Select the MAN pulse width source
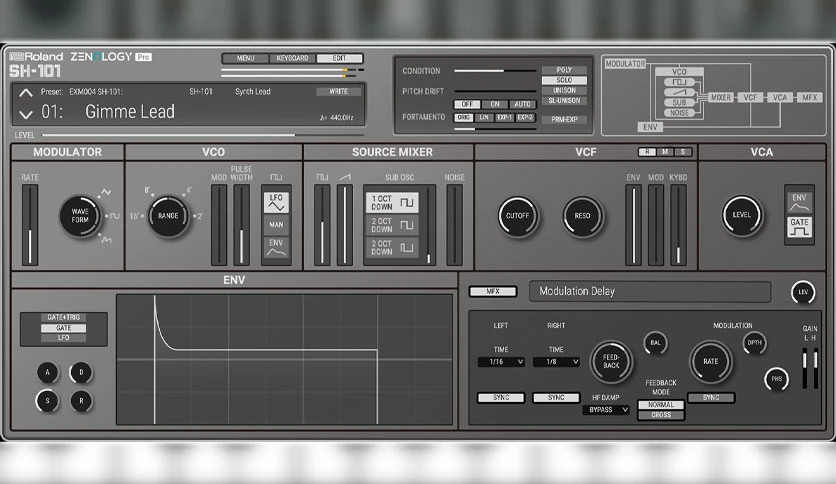836x484 pixels. 276,225
